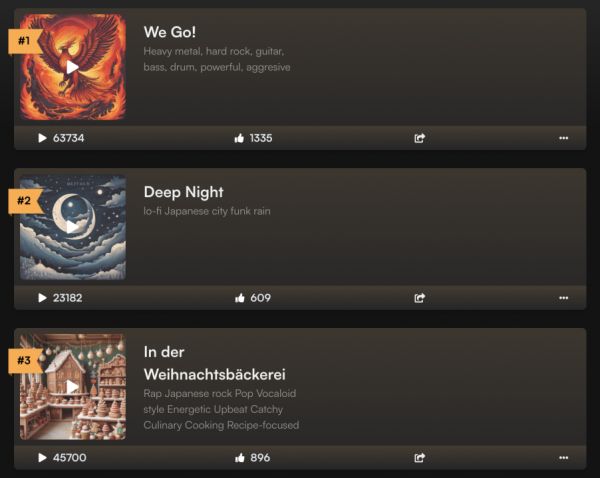Screen dimensions: 600x478
Task: Open the In der Weihnachtsbäckerei title link
Action: 215,363
